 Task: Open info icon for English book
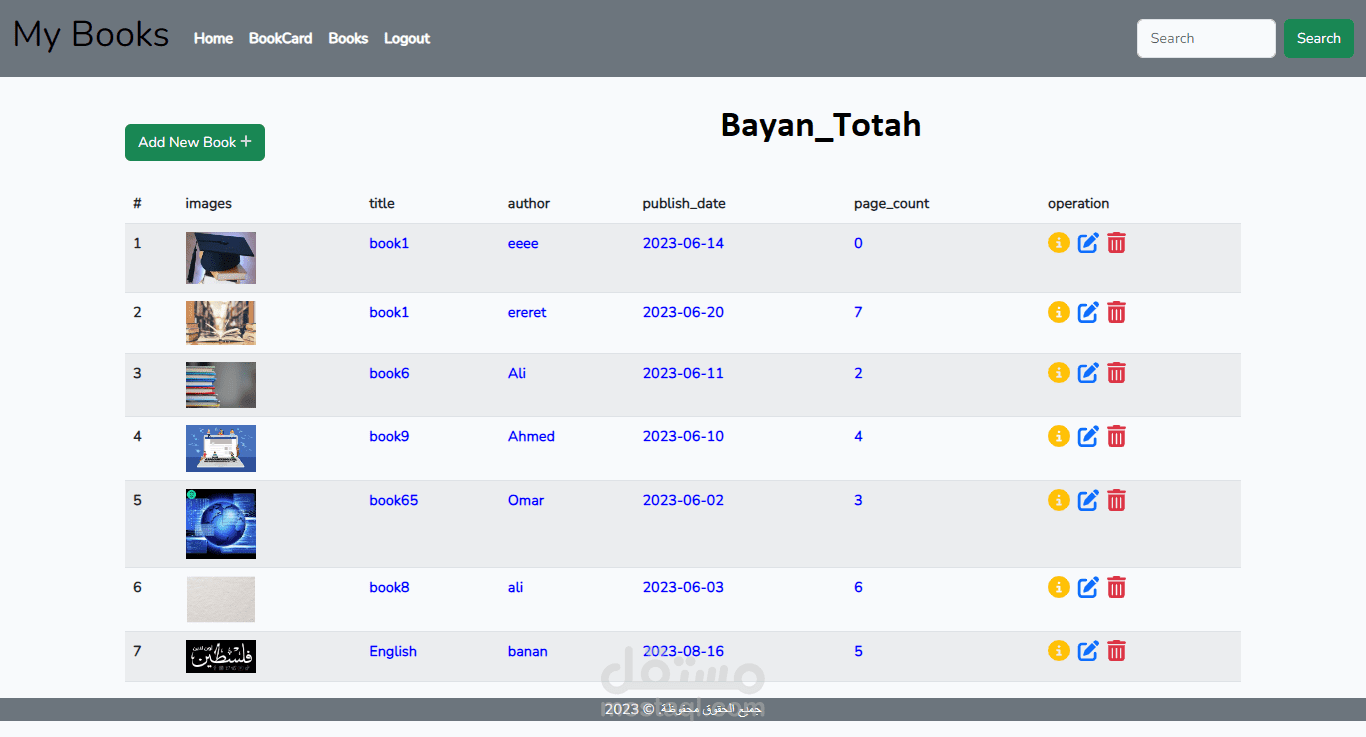(1059, 651)
